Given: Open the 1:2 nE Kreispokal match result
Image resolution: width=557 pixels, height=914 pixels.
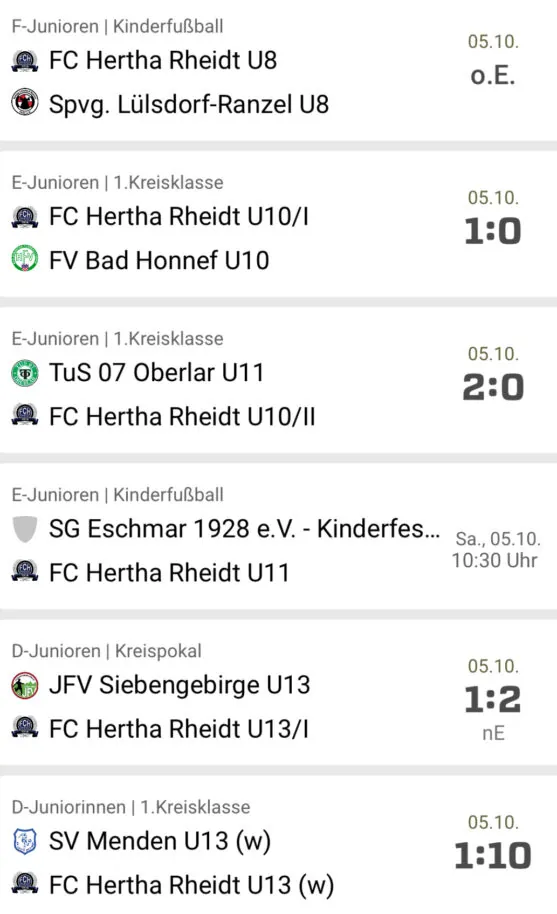Looking at the screenshot, I should [493, 699].
